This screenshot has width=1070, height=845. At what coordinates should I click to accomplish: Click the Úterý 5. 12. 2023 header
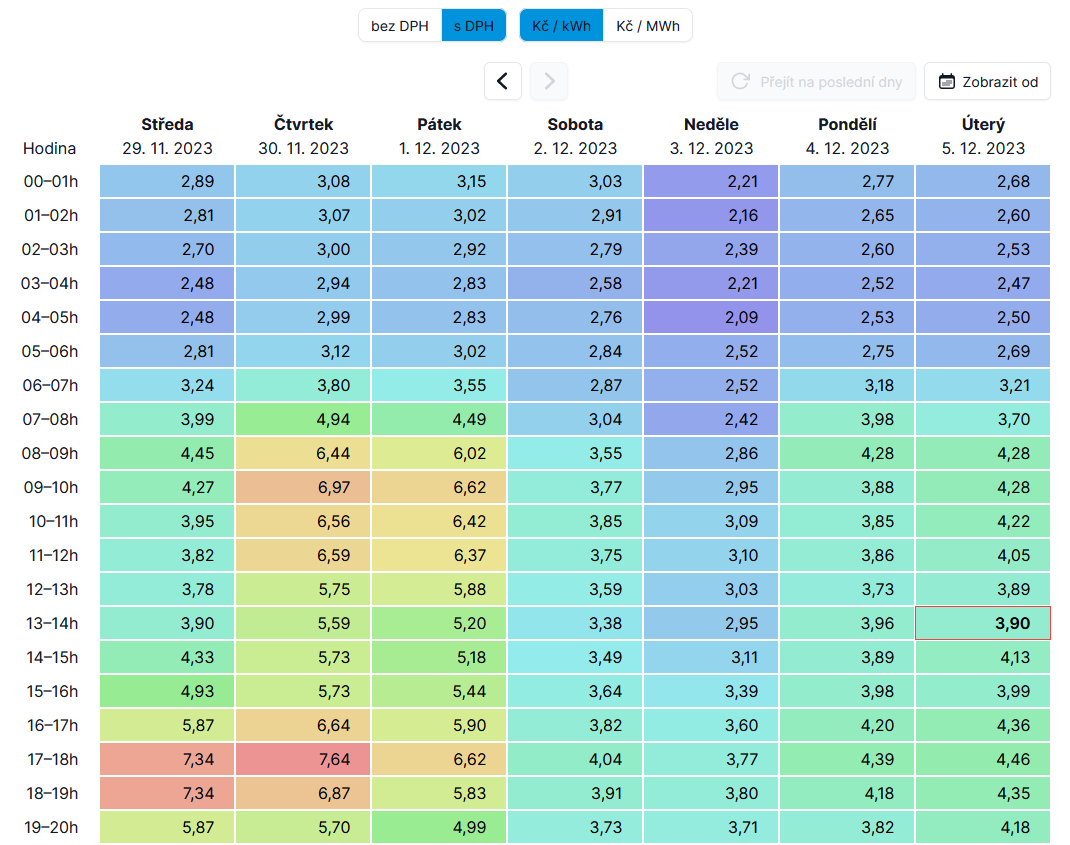pos(983,136)
